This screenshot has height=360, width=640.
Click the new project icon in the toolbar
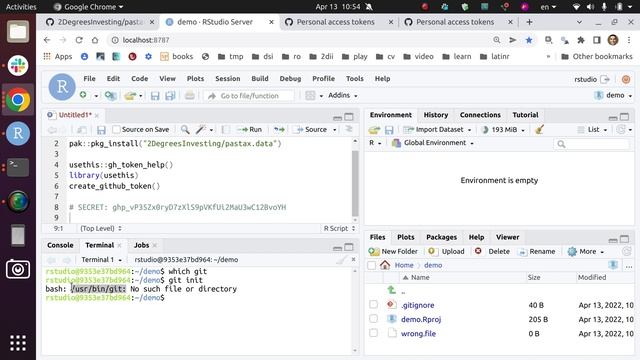(110, 96)
